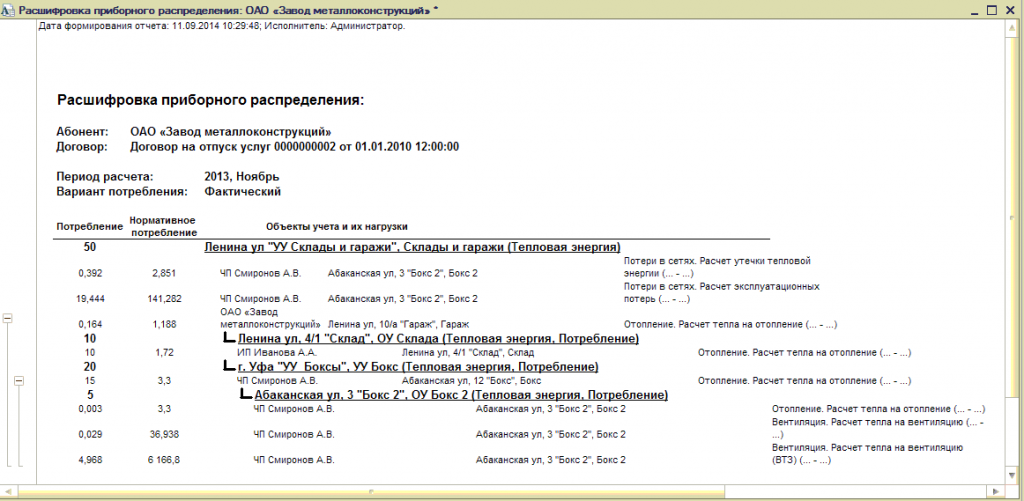Viewport: 1024px width, 501px height.
Task: Open group 'Ленина ул "УУ Склады и гаражи"'
Action: click(x=412, y=247)
